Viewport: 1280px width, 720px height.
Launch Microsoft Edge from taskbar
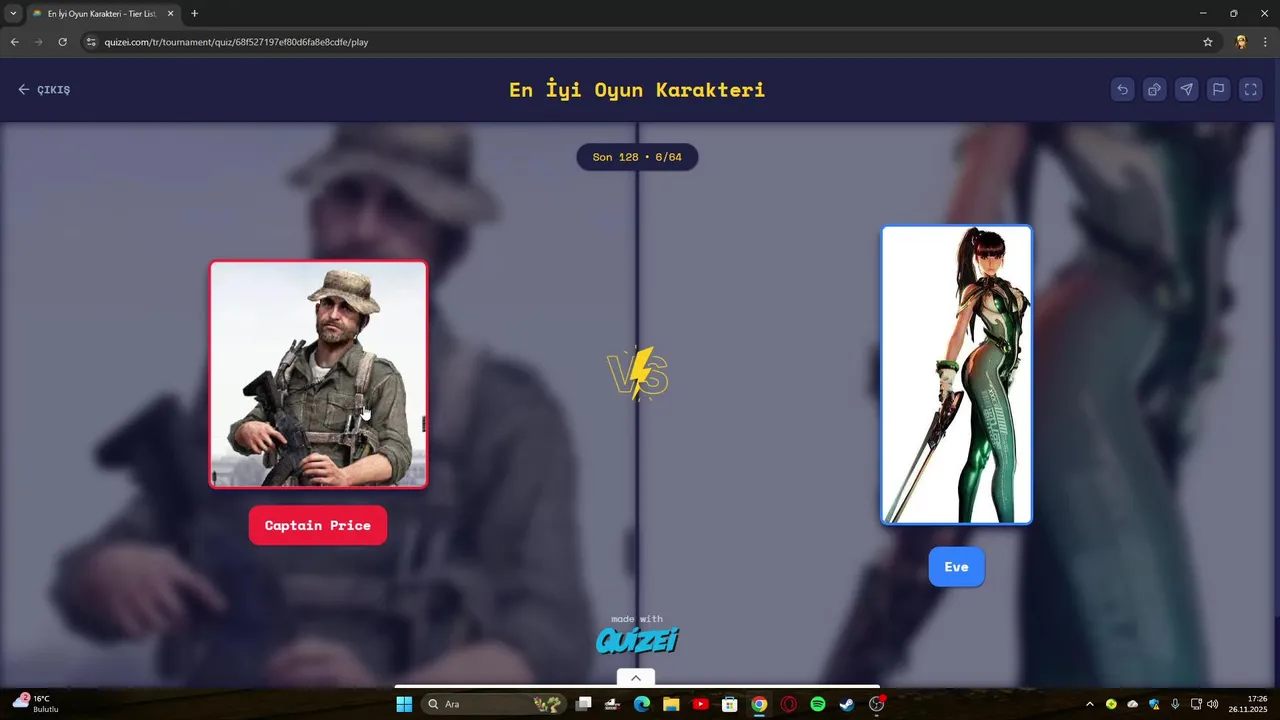[x=642, y=704]
